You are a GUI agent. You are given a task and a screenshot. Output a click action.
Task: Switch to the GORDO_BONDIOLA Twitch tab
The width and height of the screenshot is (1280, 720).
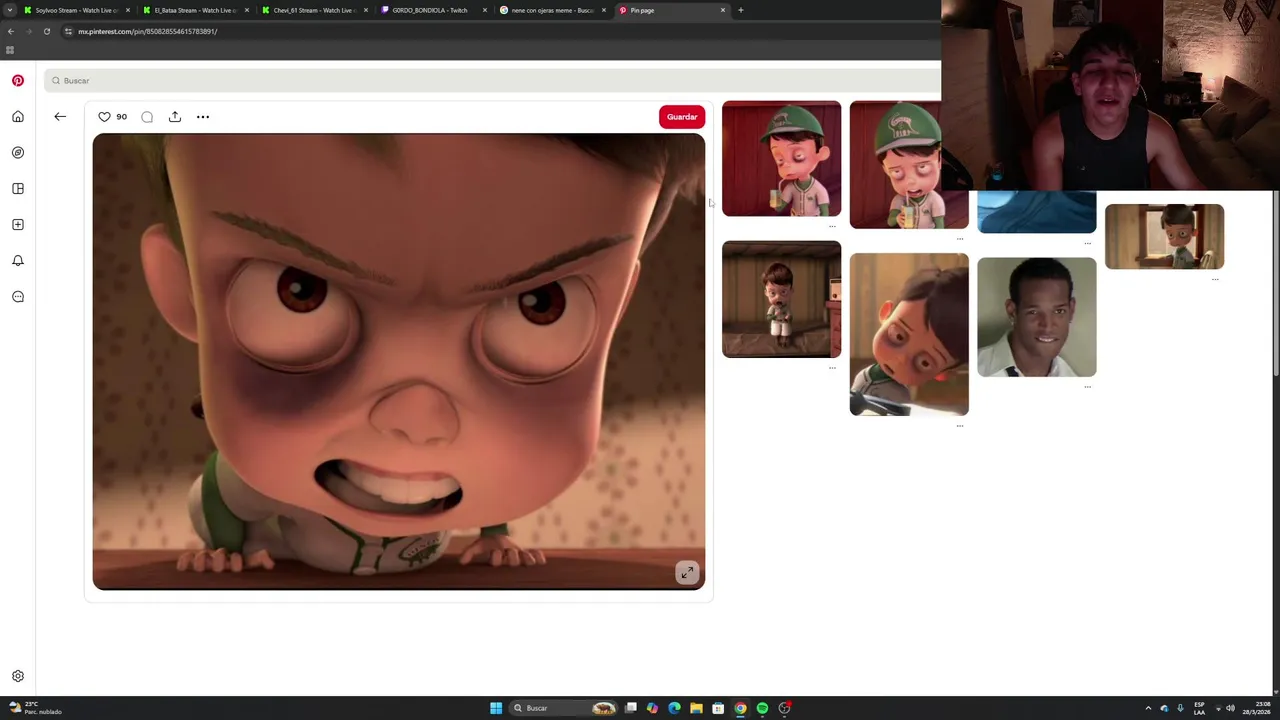click(433, 10)
